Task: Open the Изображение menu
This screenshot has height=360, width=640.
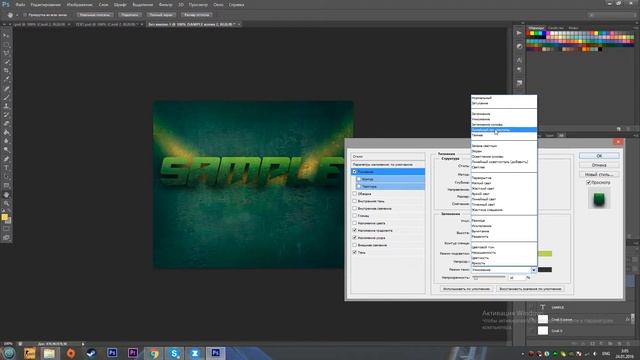Action: point(80,5)
